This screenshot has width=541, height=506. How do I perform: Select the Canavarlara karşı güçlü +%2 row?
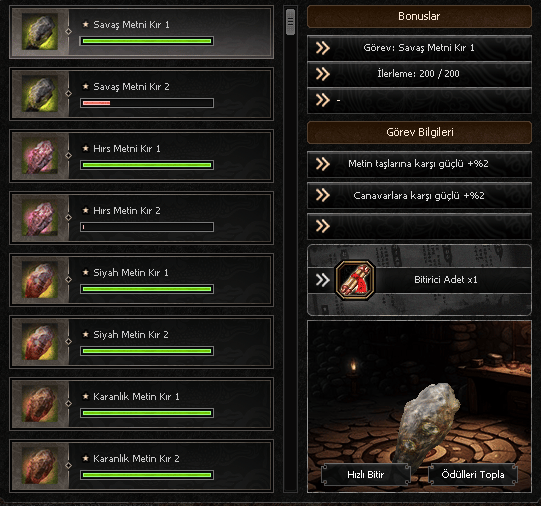419,196
